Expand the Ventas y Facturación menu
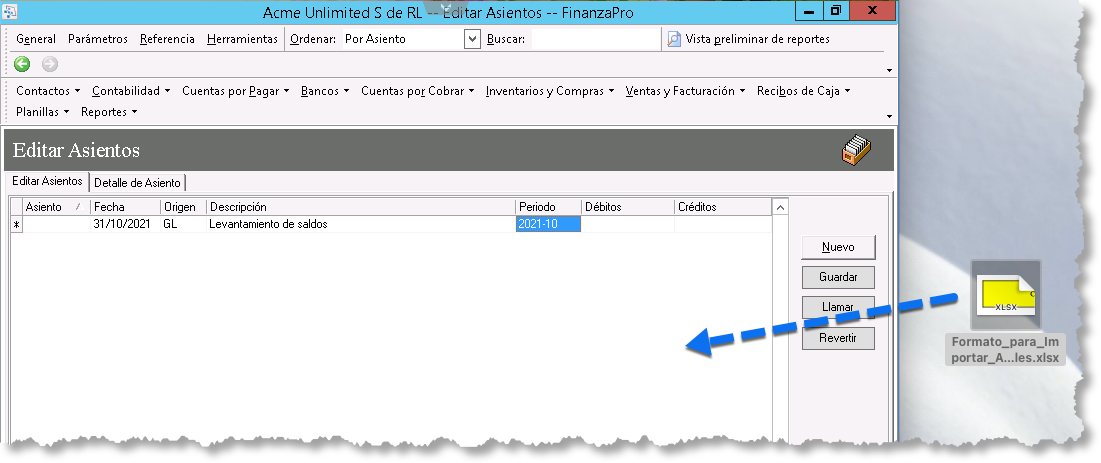The height and width of the screenshot is (463, 1101). [x=685, y=91]
